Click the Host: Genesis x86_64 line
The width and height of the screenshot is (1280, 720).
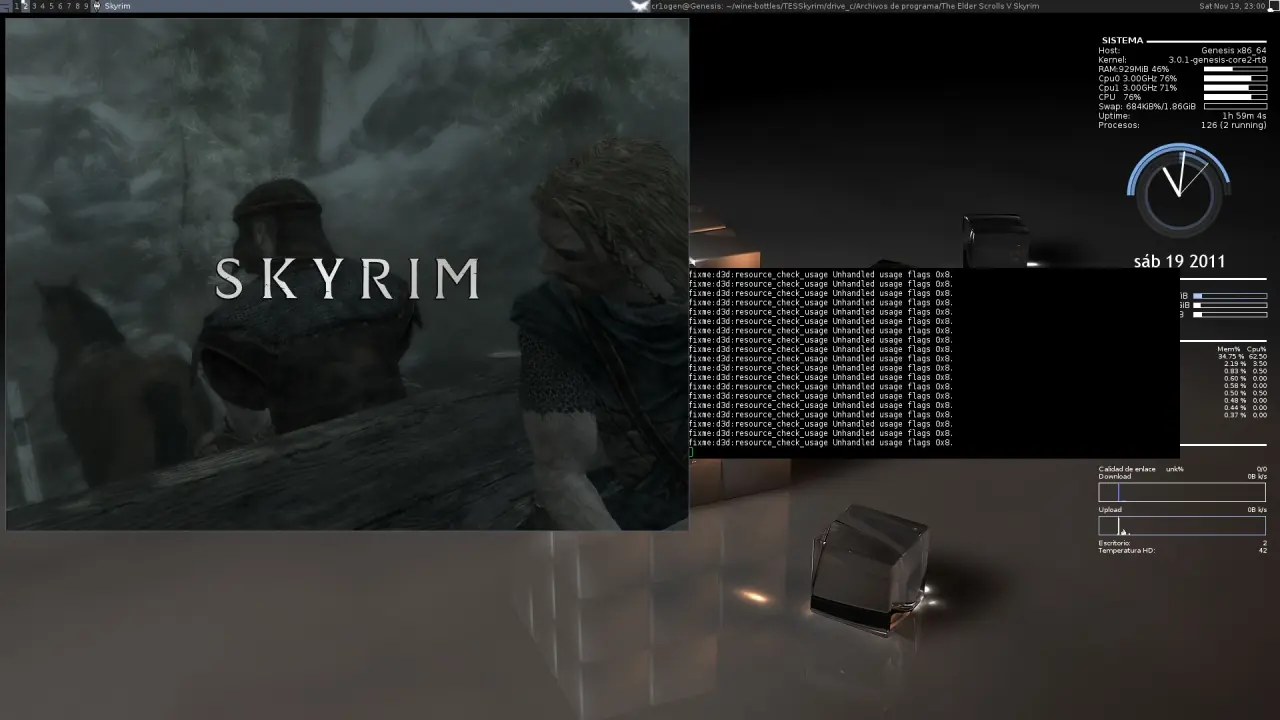pos(1182,50)
